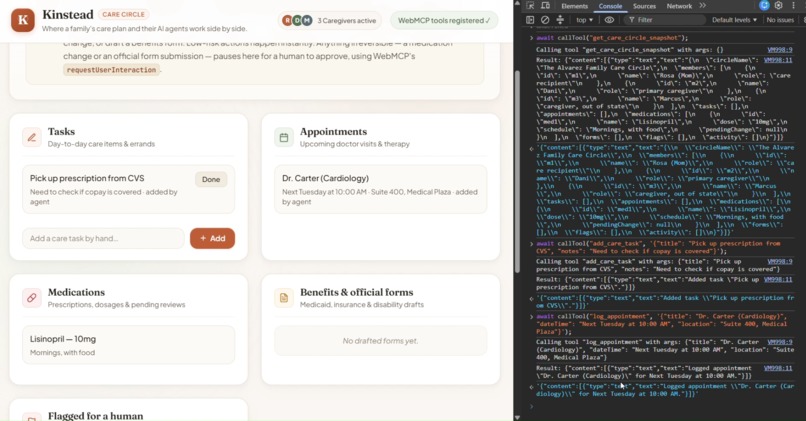The height and width of the screenshot is (421, 806).
Task: Click the Flagged for a human heading
Action: coord(96,415)
